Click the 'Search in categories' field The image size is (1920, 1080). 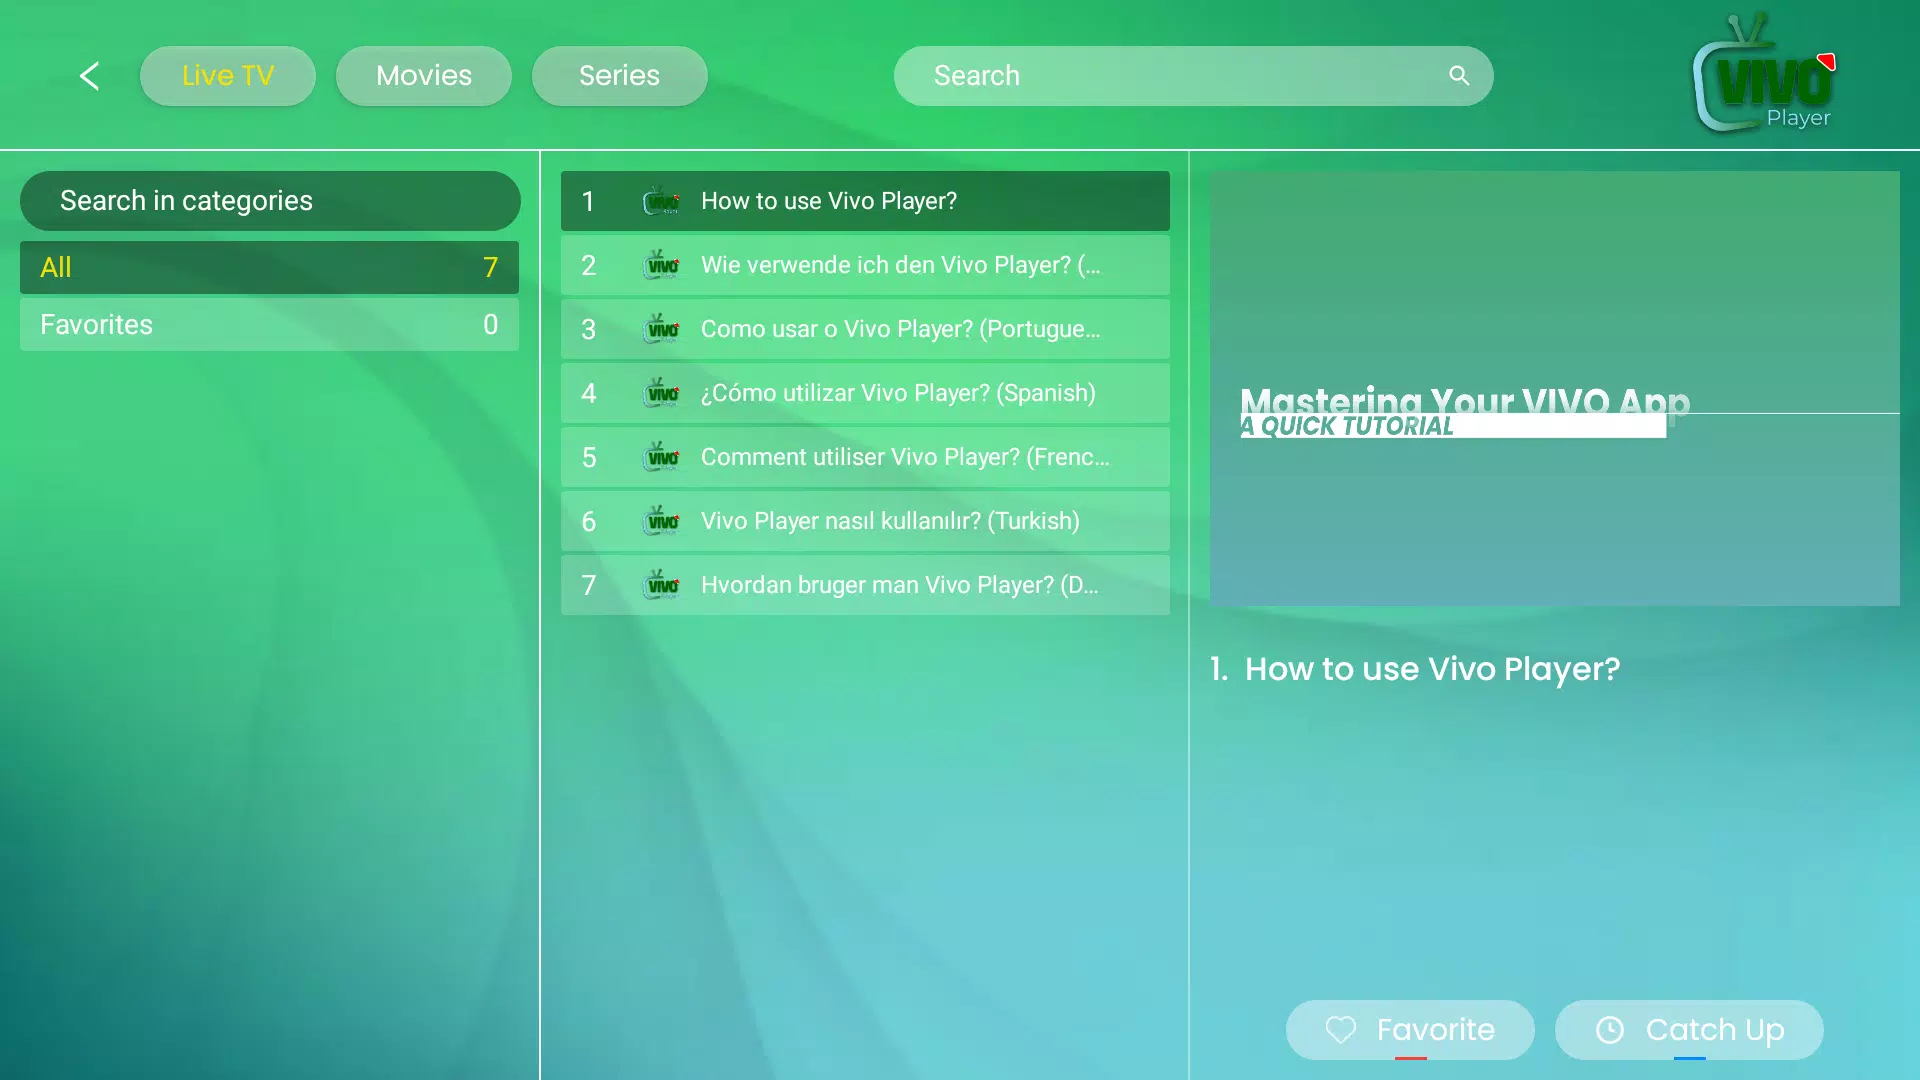click(270, 201)
